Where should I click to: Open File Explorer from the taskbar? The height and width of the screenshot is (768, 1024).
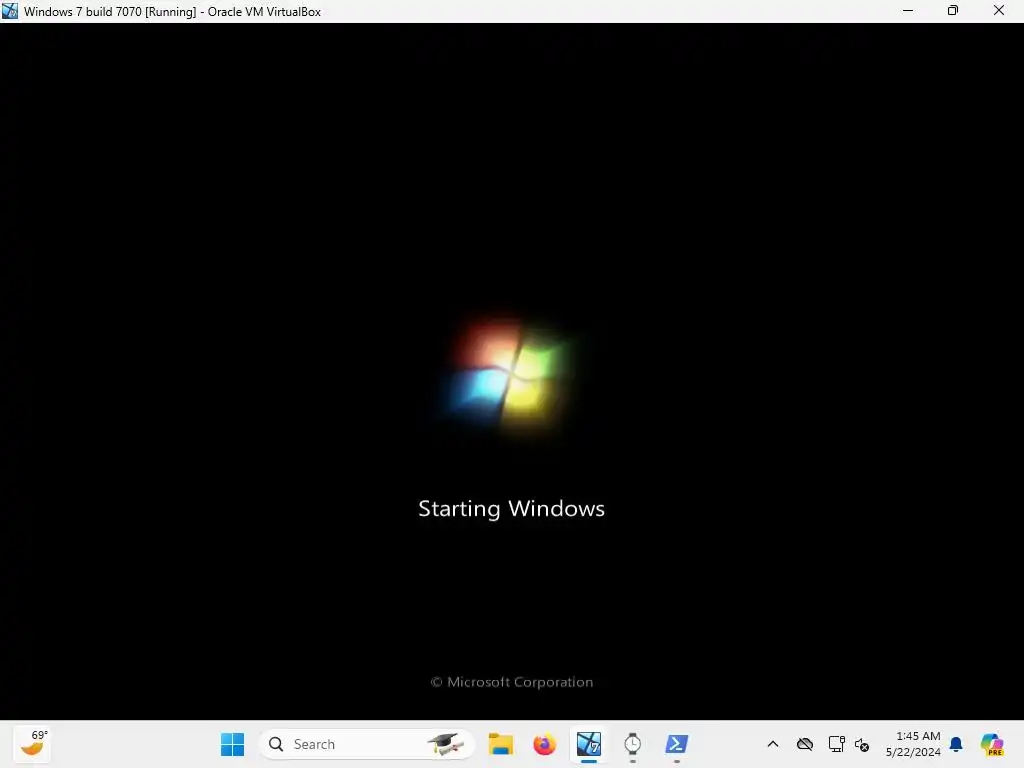pyautogui.click(x=501, y=744)
